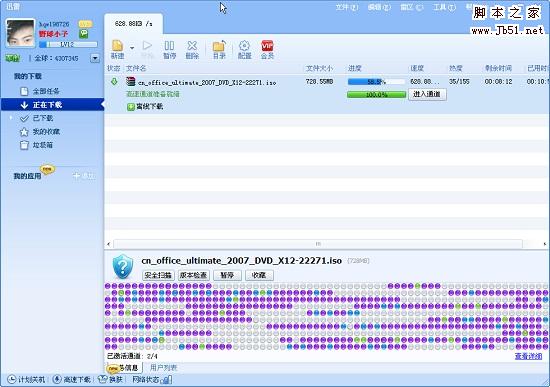Open the 编辑 menu
The height and width of the screenshot is (387, 550).
point(379,7)
